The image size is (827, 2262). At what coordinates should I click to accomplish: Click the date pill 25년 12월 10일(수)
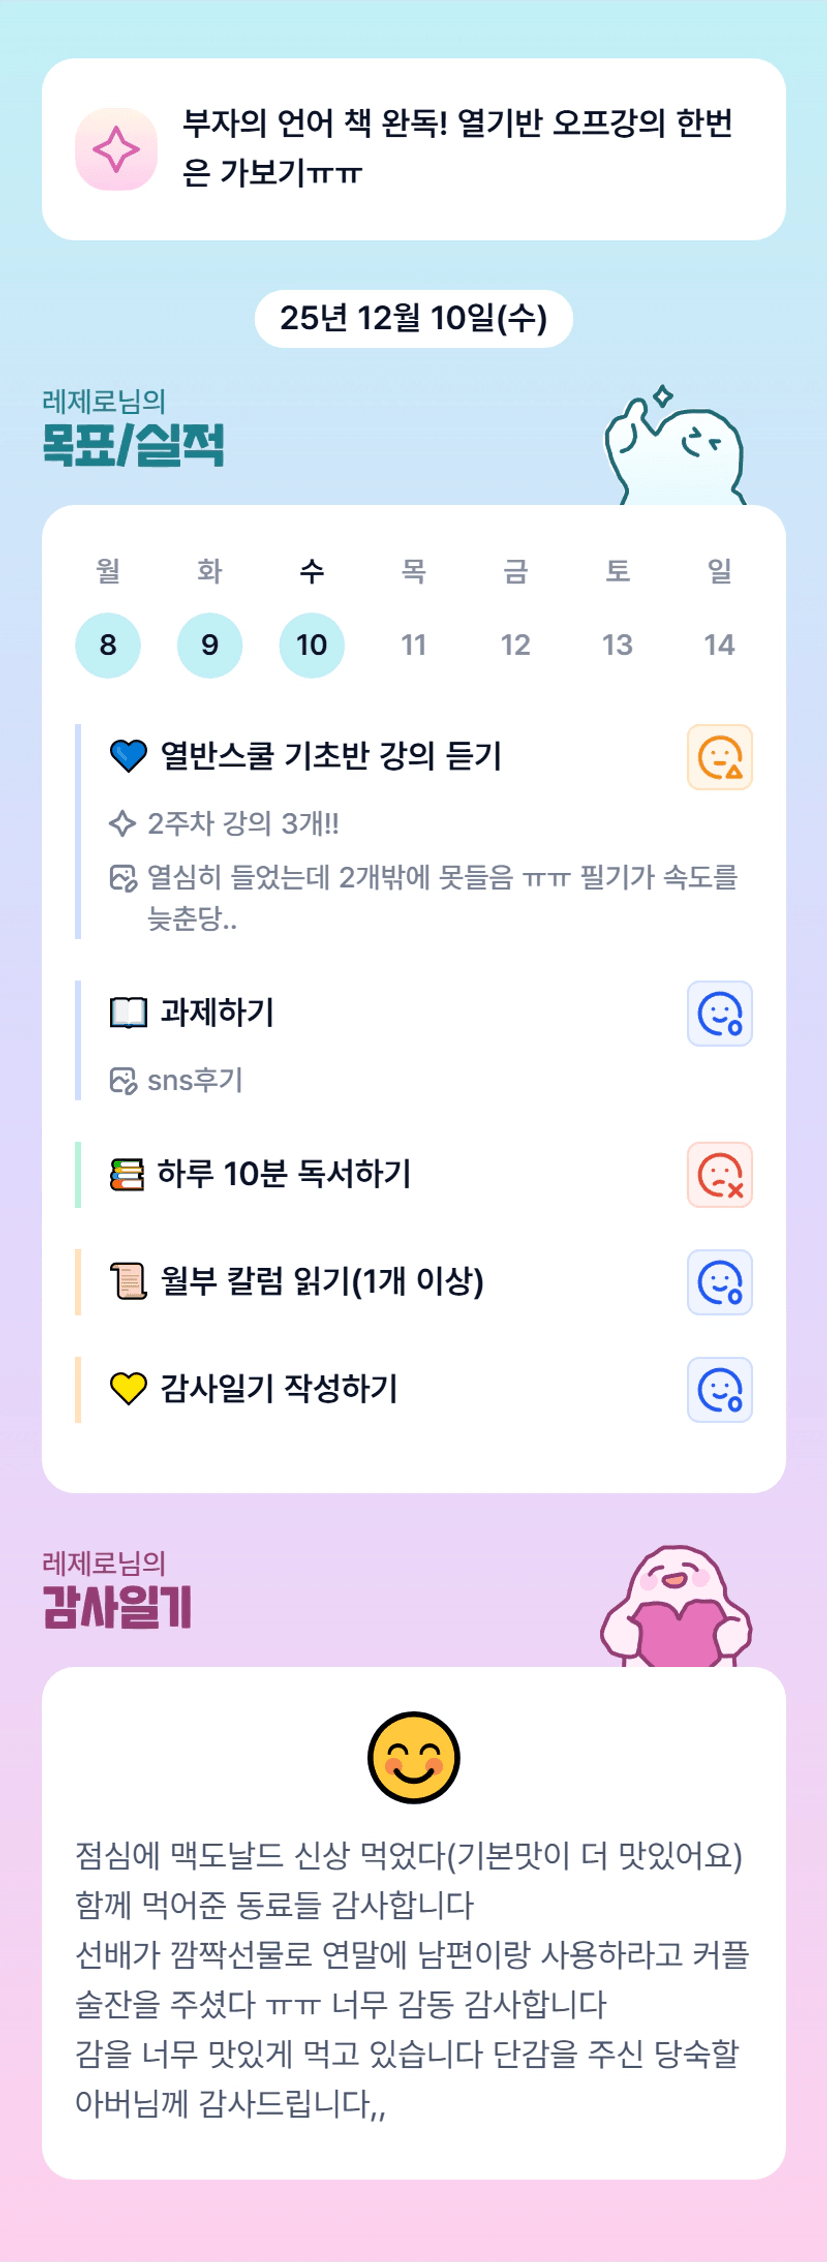click(413, 318)
